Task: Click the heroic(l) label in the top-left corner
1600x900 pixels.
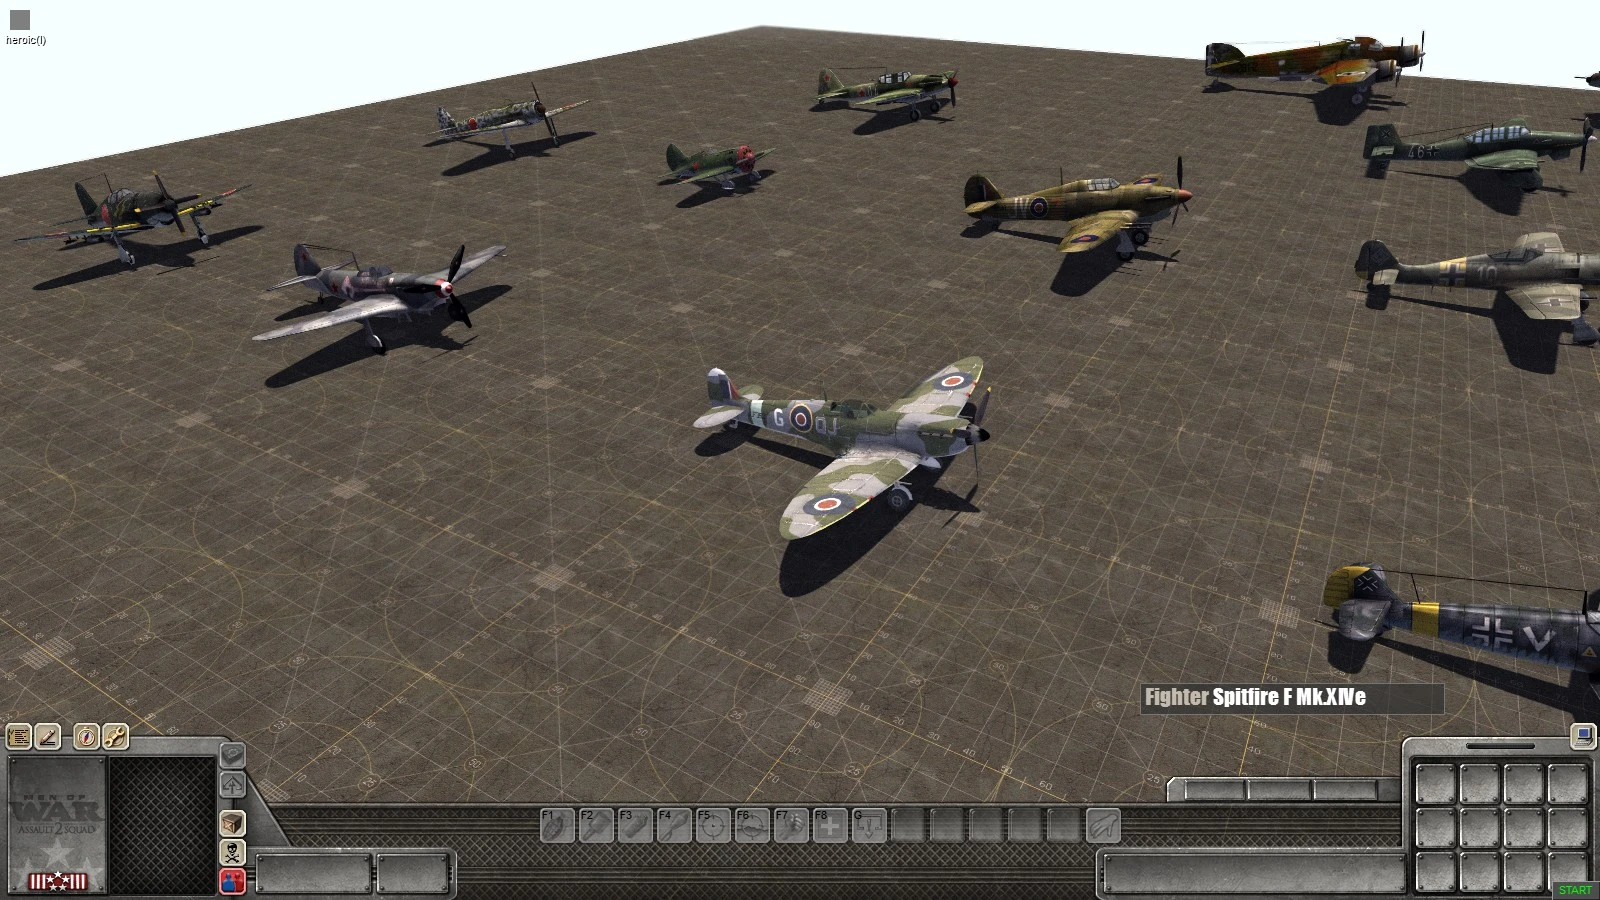Action: [x=24, y=40]
